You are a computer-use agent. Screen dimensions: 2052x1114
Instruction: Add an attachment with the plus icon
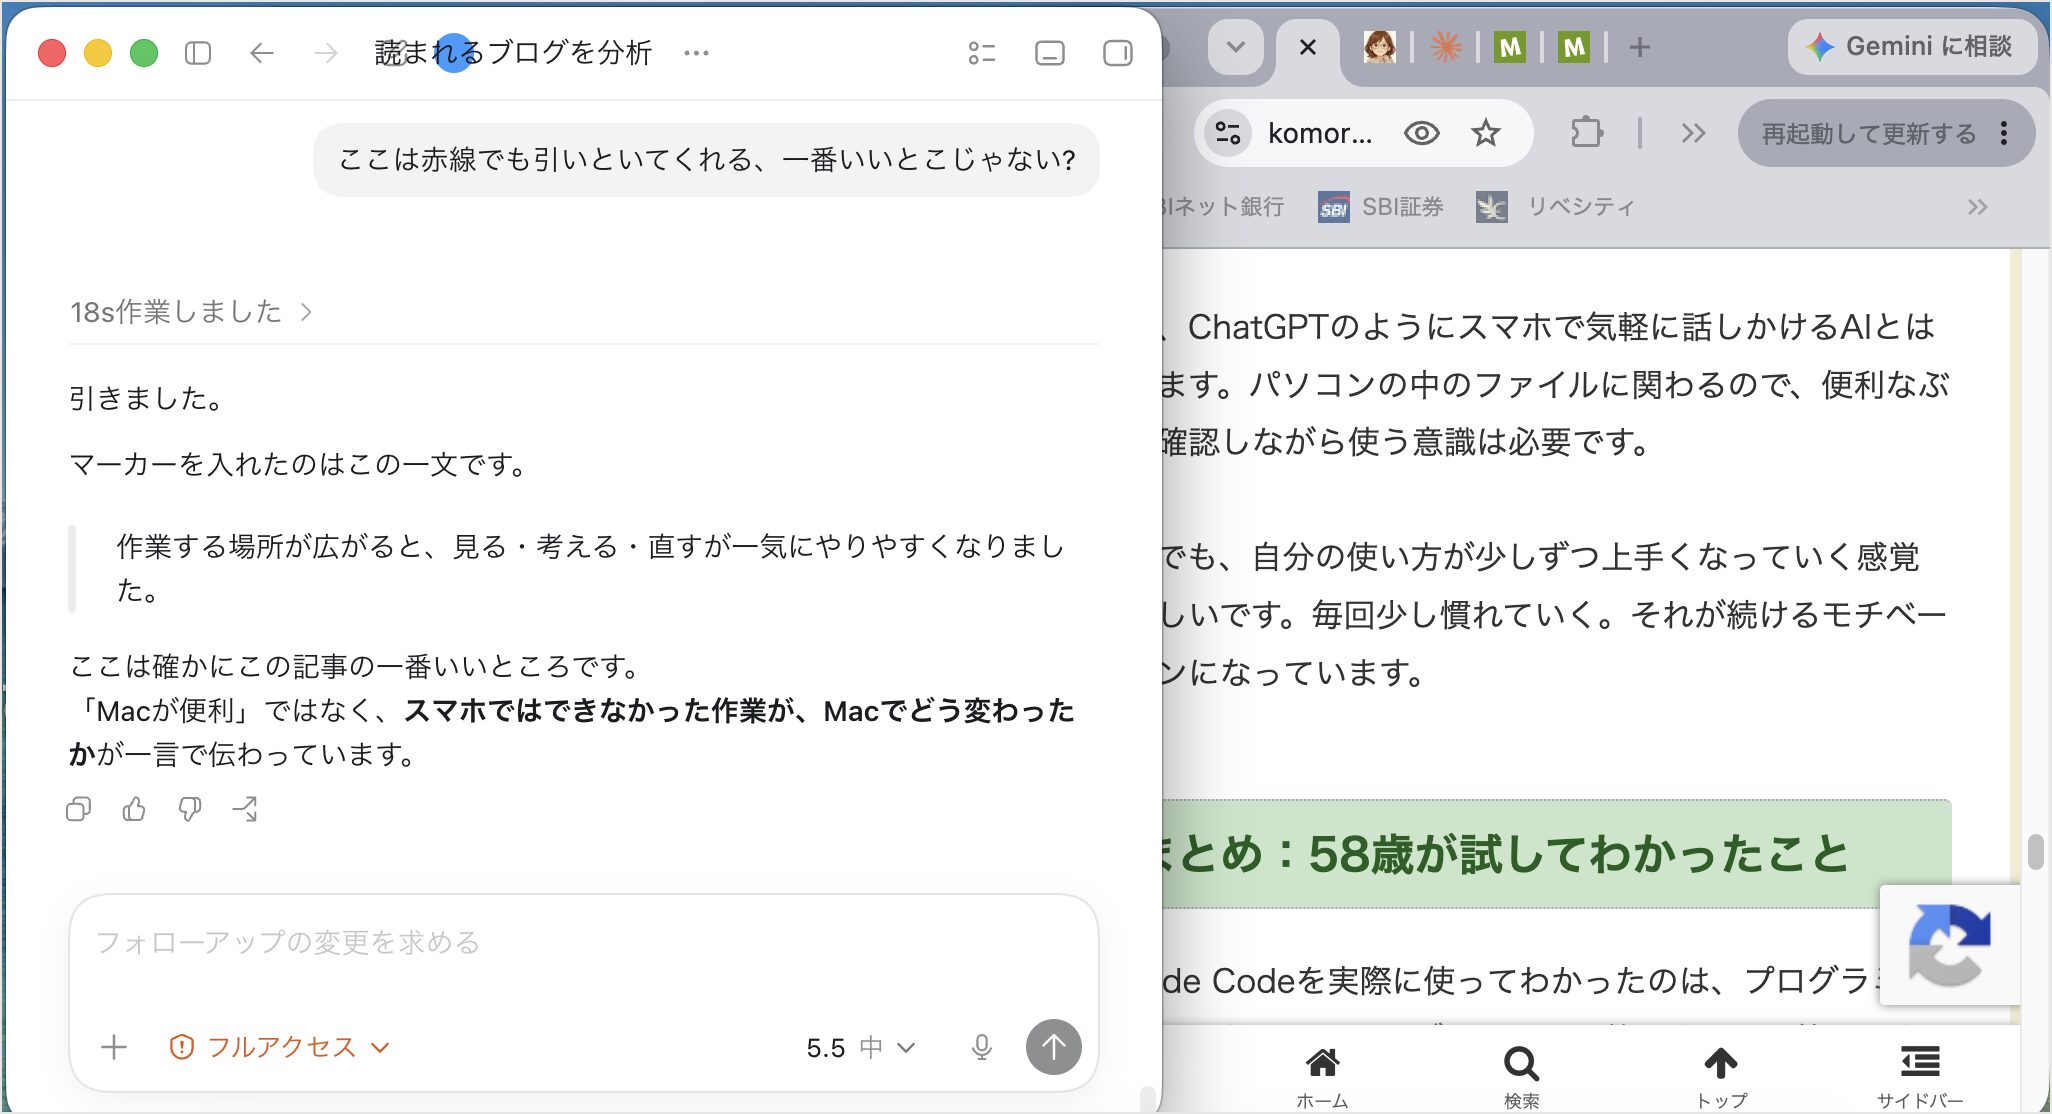(x=114, y=1047)
